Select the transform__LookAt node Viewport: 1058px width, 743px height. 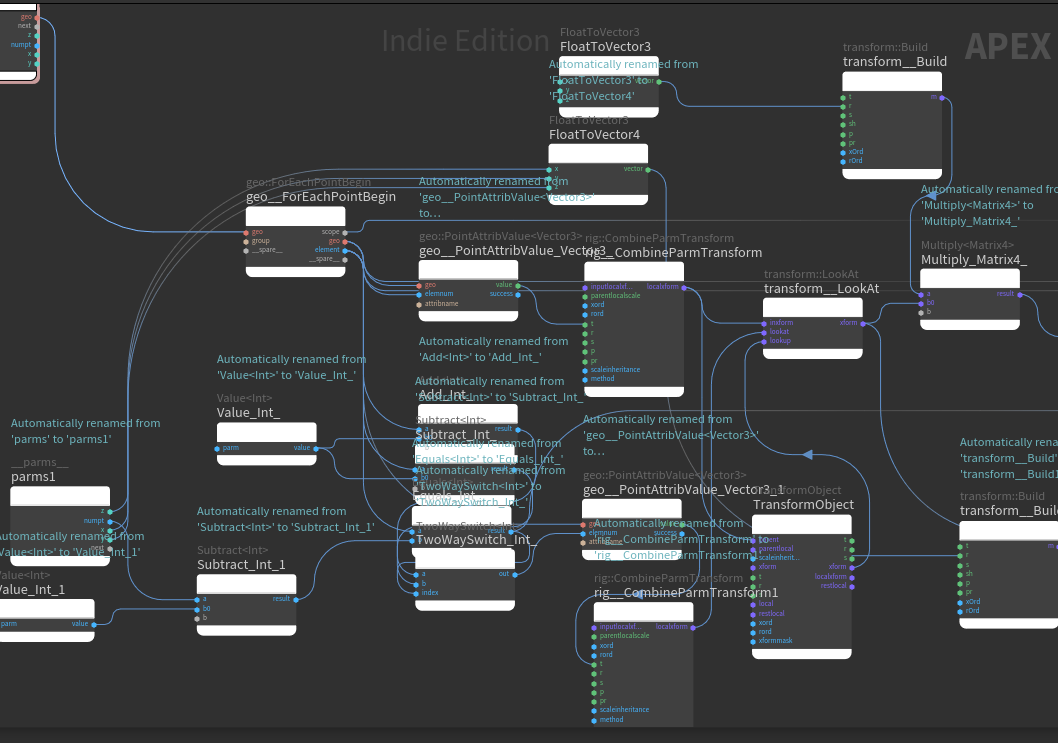click(812, 329)
